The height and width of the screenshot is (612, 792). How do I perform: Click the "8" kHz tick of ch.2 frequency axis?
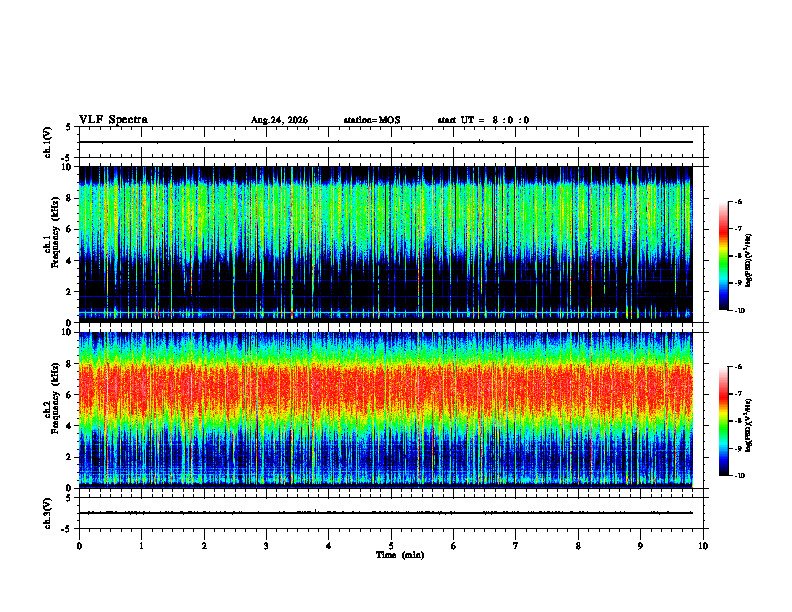pos(70,364)
